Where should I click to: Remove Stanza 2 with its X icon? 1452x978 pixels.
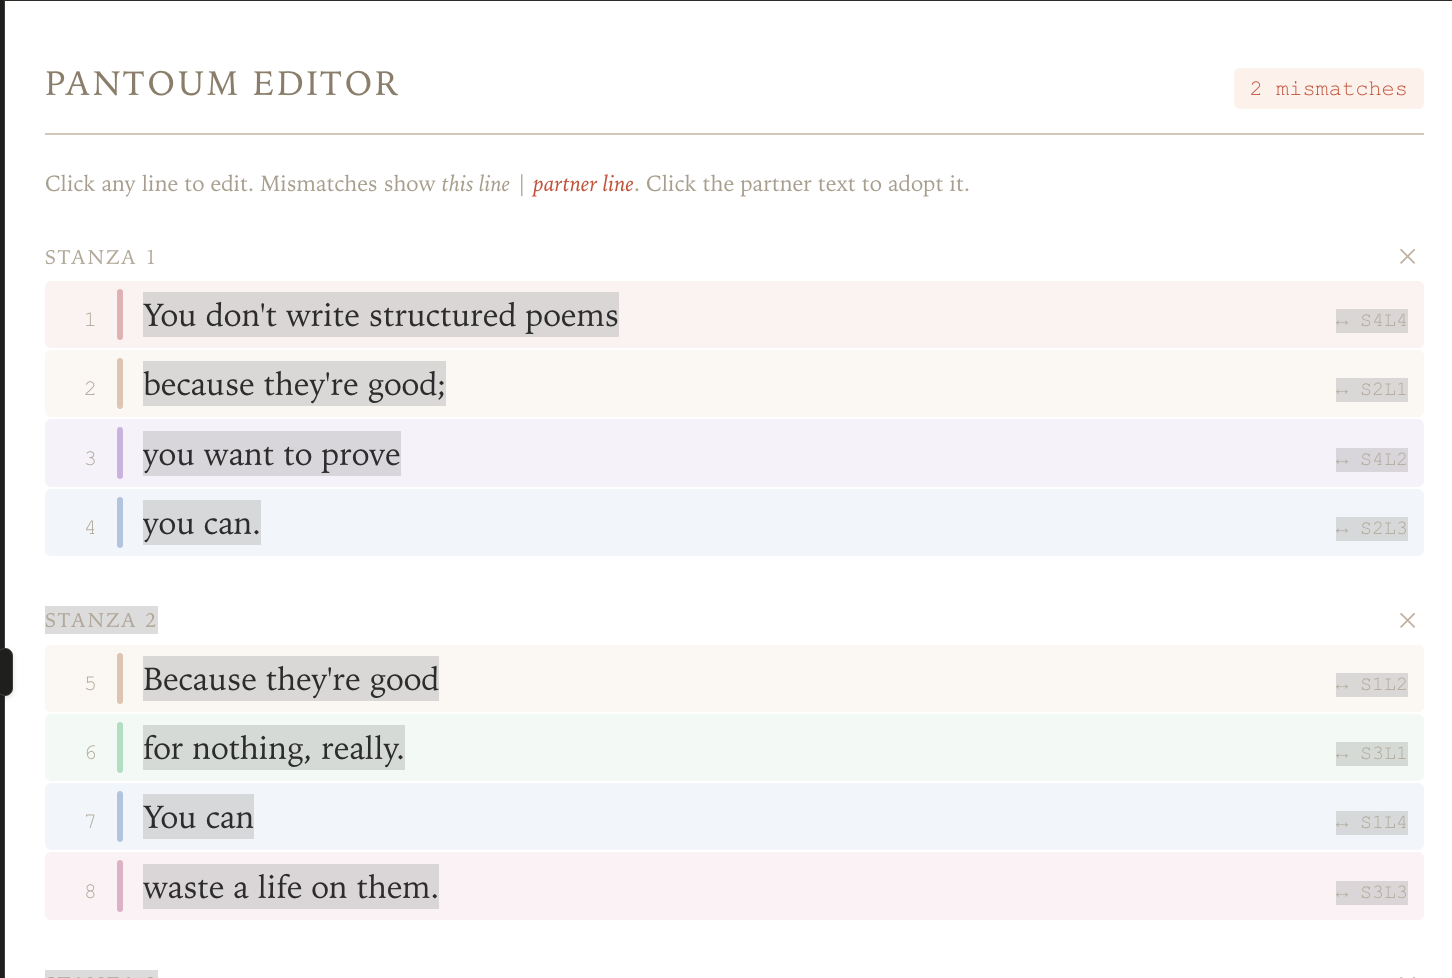1407,621
